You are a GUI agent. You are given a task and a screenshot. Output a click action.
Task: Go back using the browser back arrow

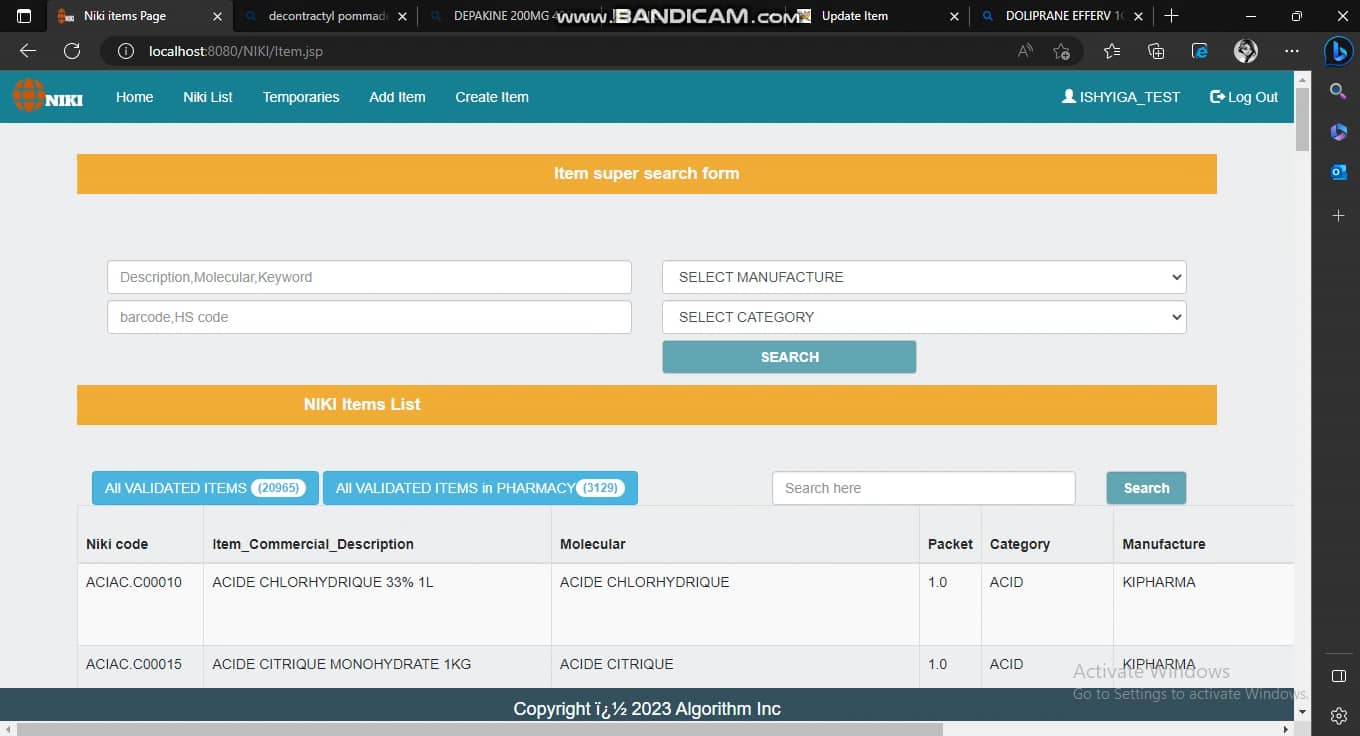coord(28,51)
